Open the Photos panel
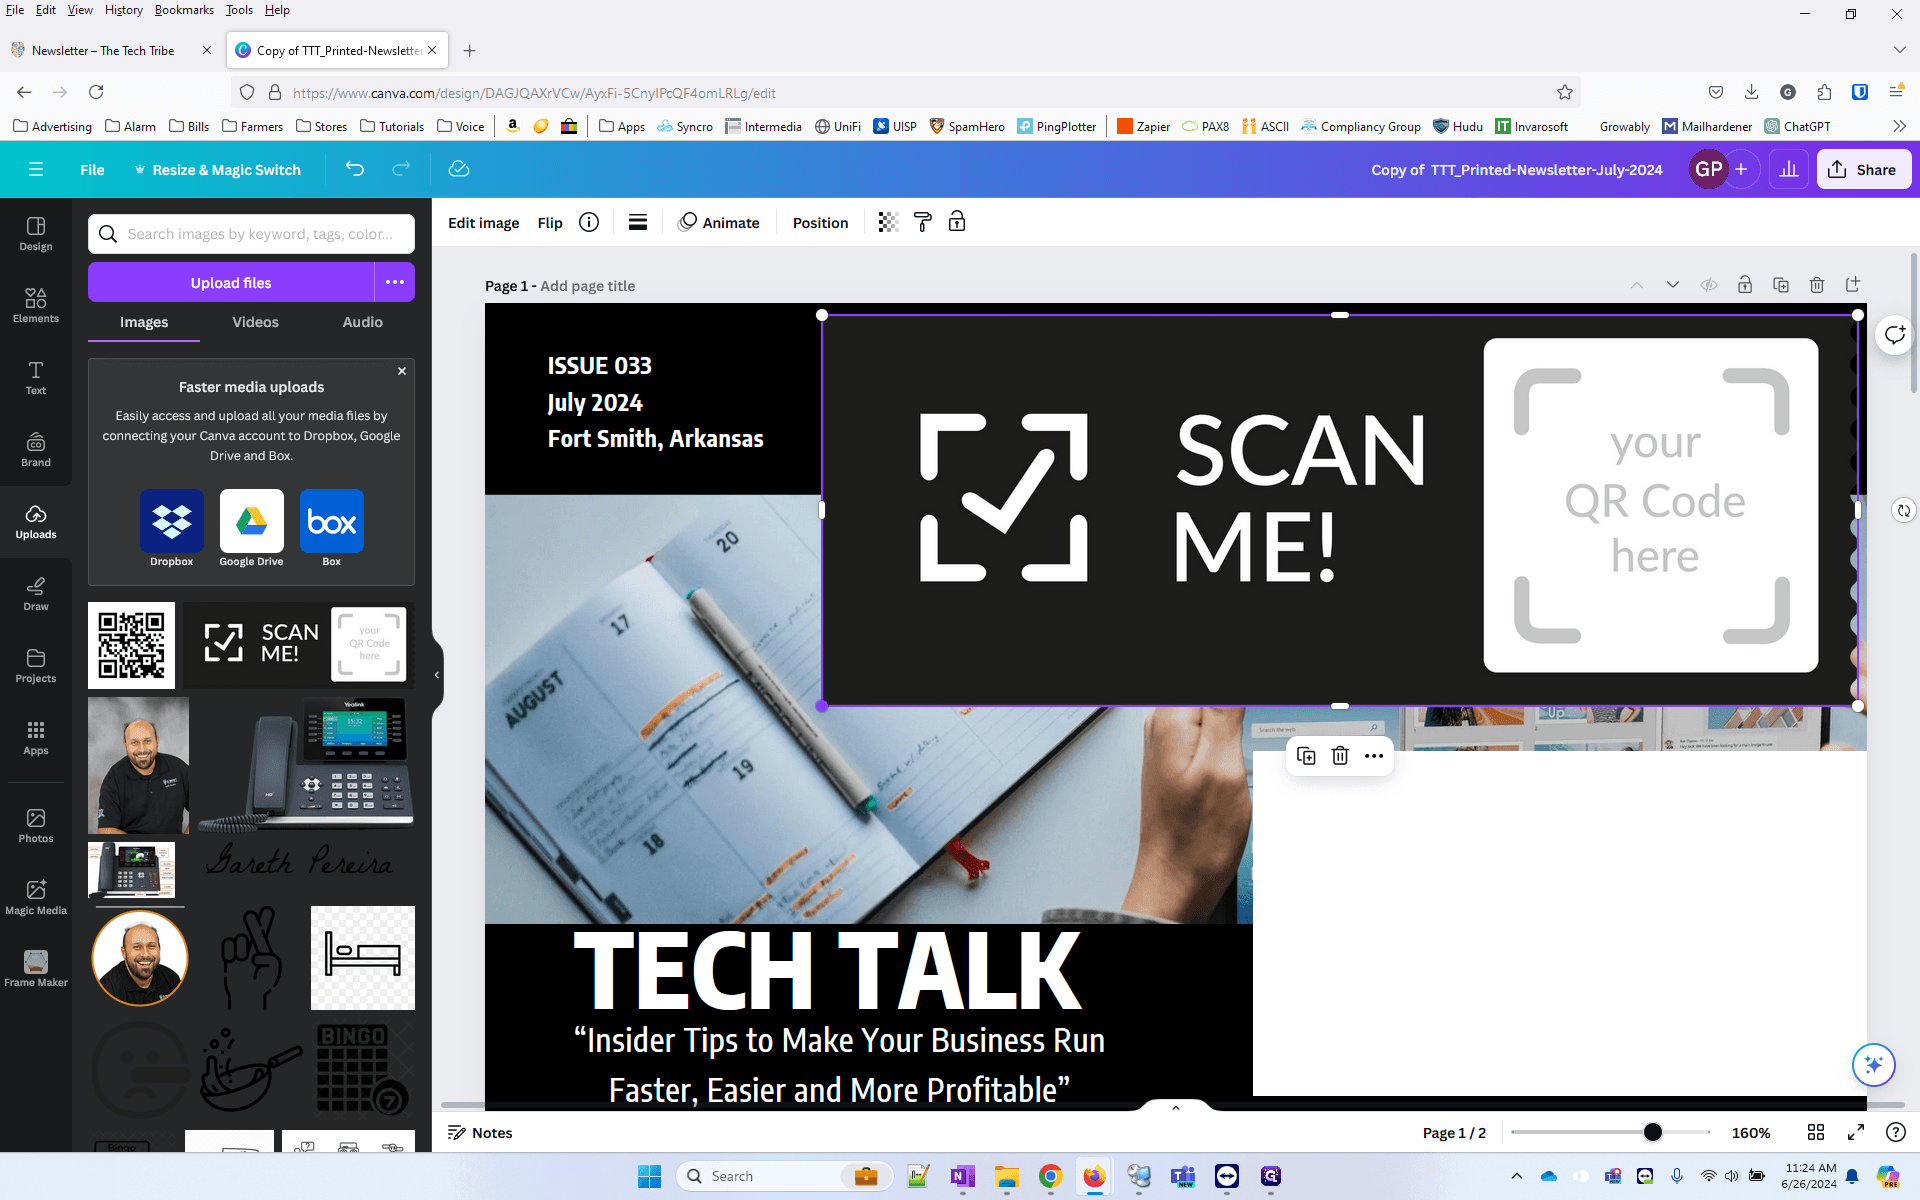Image resolution: width=1920 pixels, height=1200 pixels. pos(36,826)
